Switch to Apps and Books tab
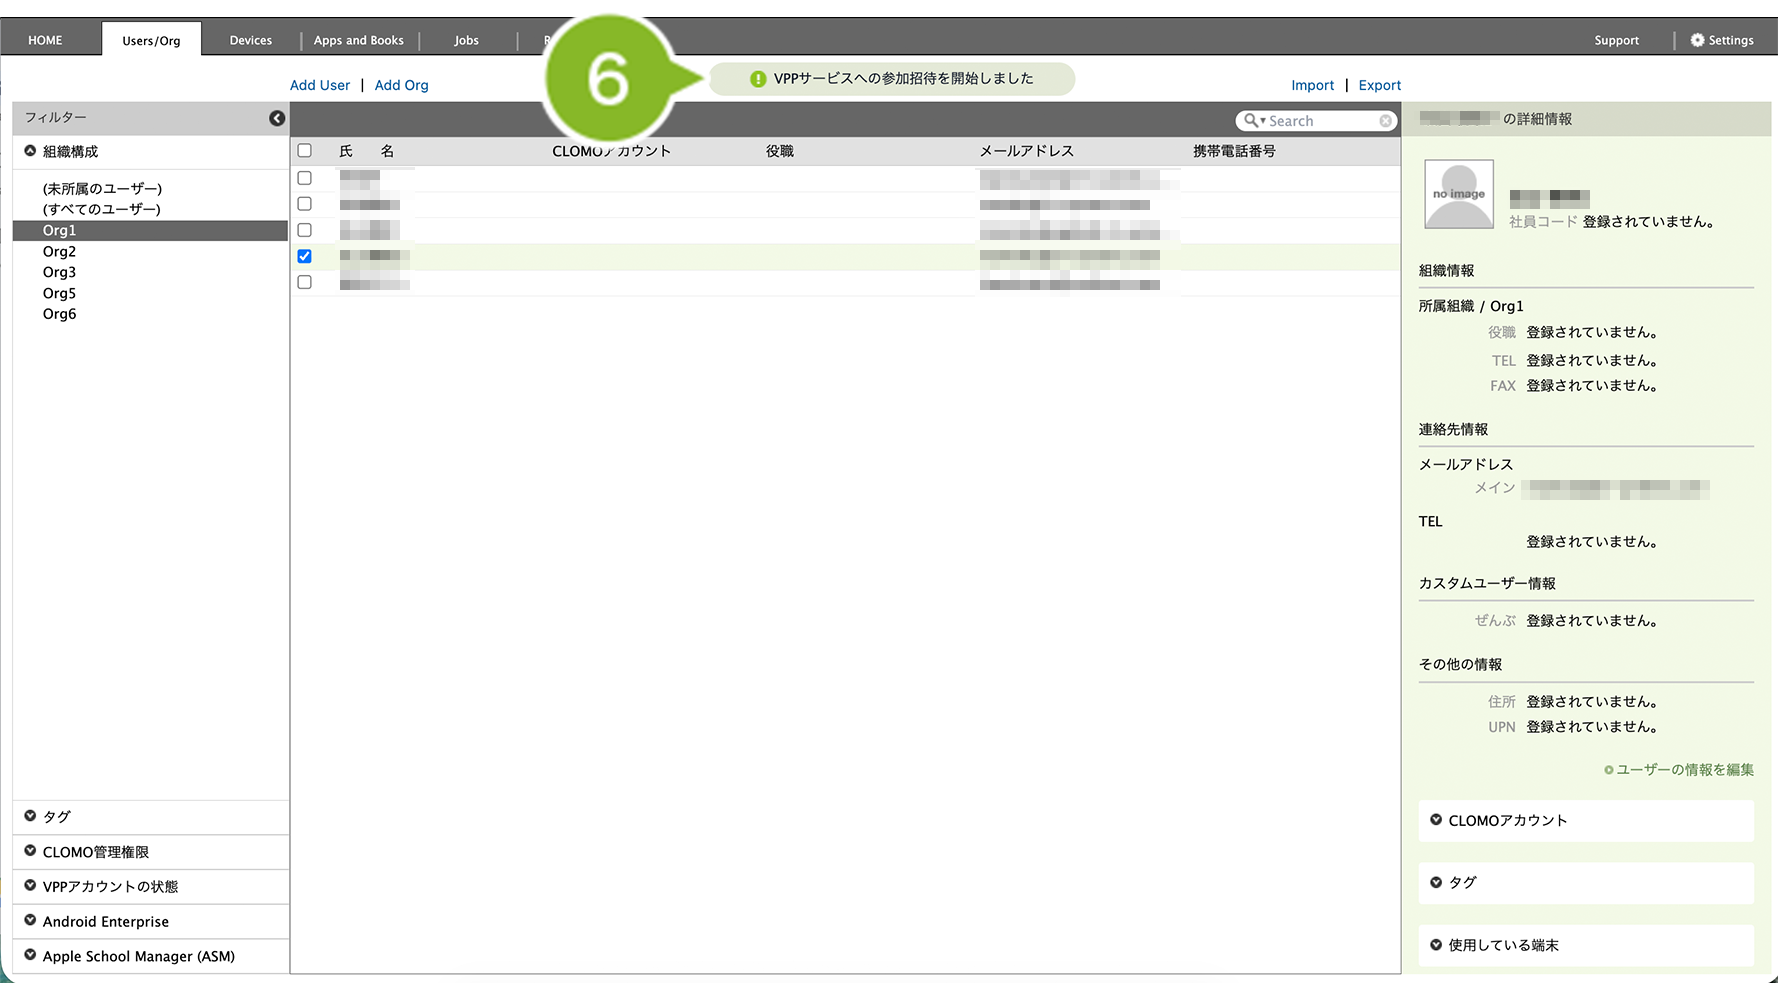The image size is (1778, 1000). click(358, 40)
